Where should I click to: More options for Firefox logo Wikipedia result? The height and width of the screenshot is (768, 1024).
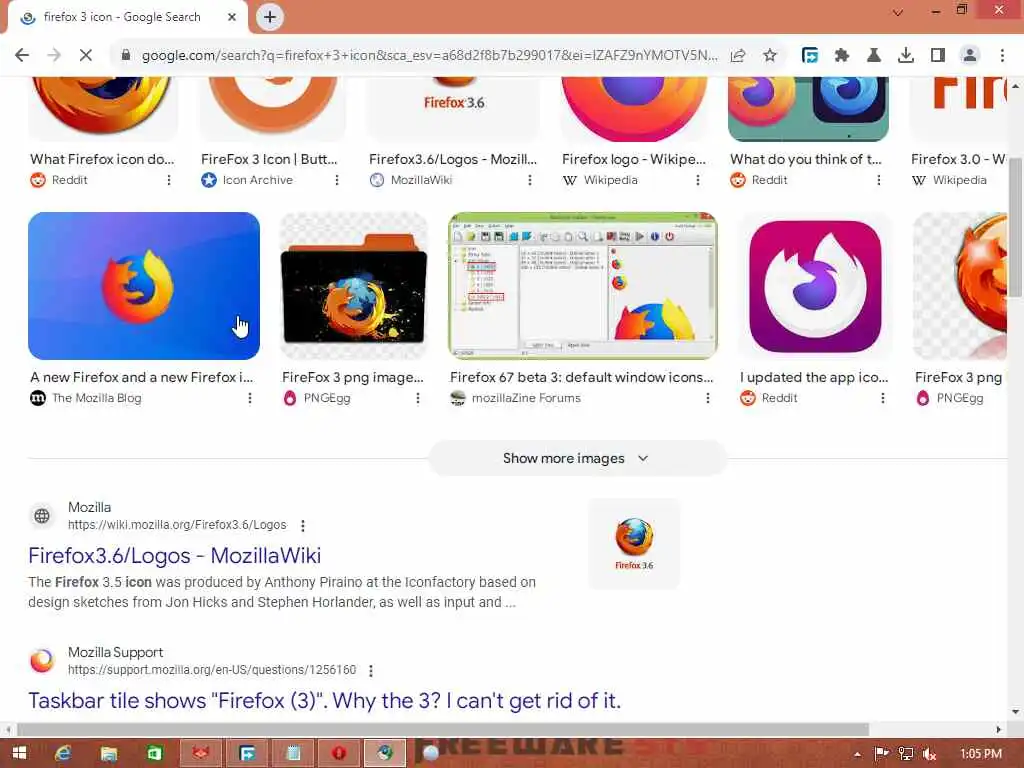[x=698, y=180]
